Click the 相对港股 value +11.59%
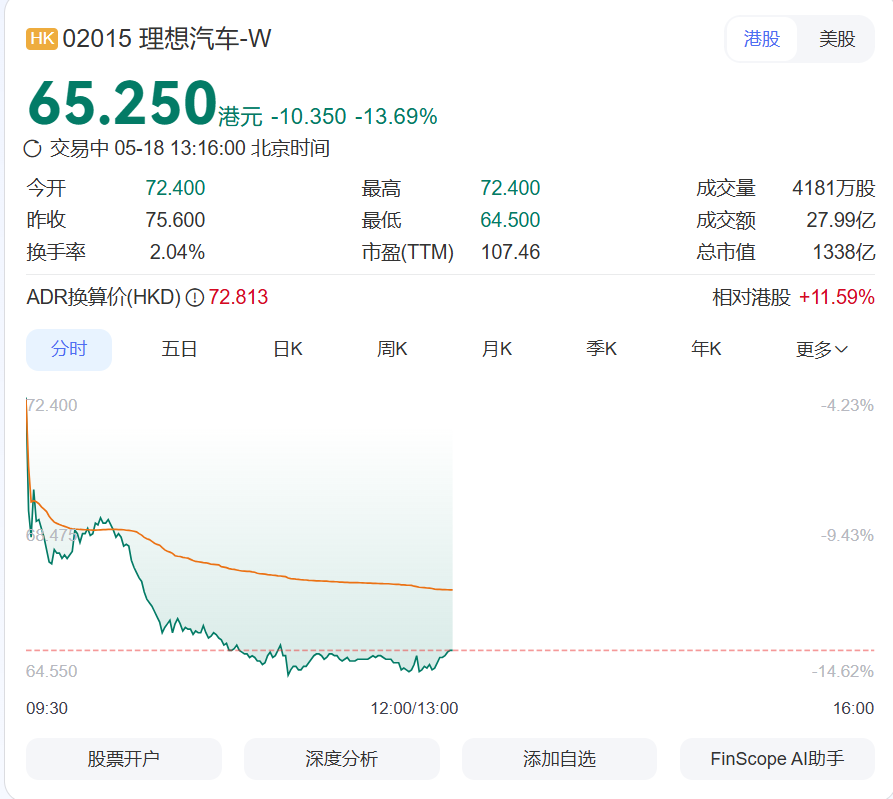Screen dimensions: 893x799 [x=837, y=297]
